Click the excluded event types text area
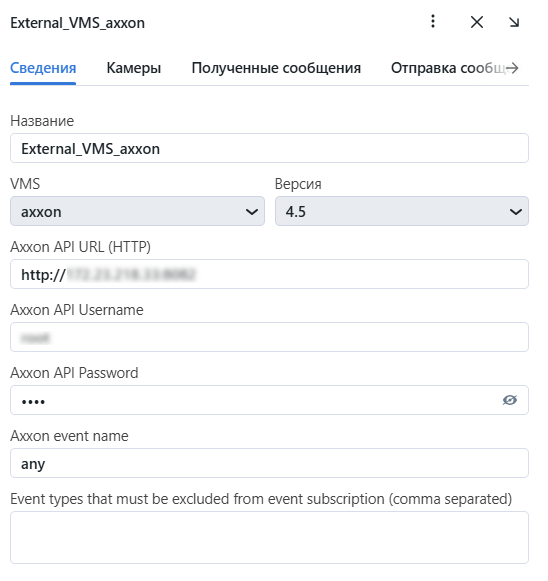Image resolution: width=548 pixels, height=581 pixels. coord(269,538)
